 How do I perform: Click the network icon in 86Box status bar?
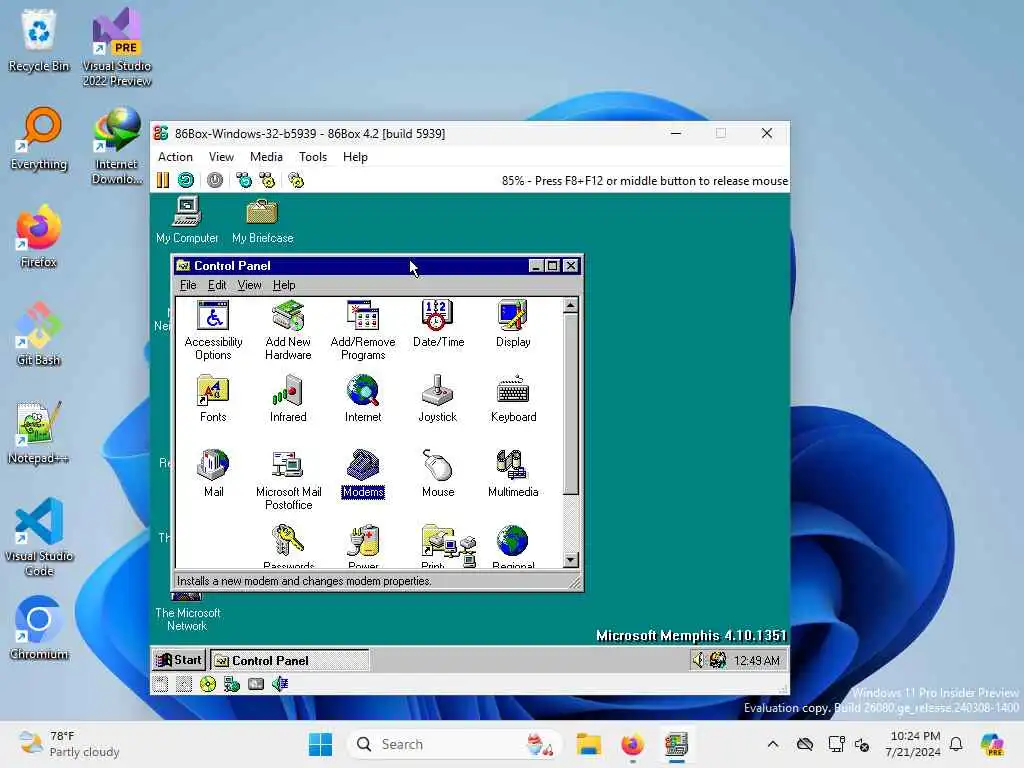(232, 684)
